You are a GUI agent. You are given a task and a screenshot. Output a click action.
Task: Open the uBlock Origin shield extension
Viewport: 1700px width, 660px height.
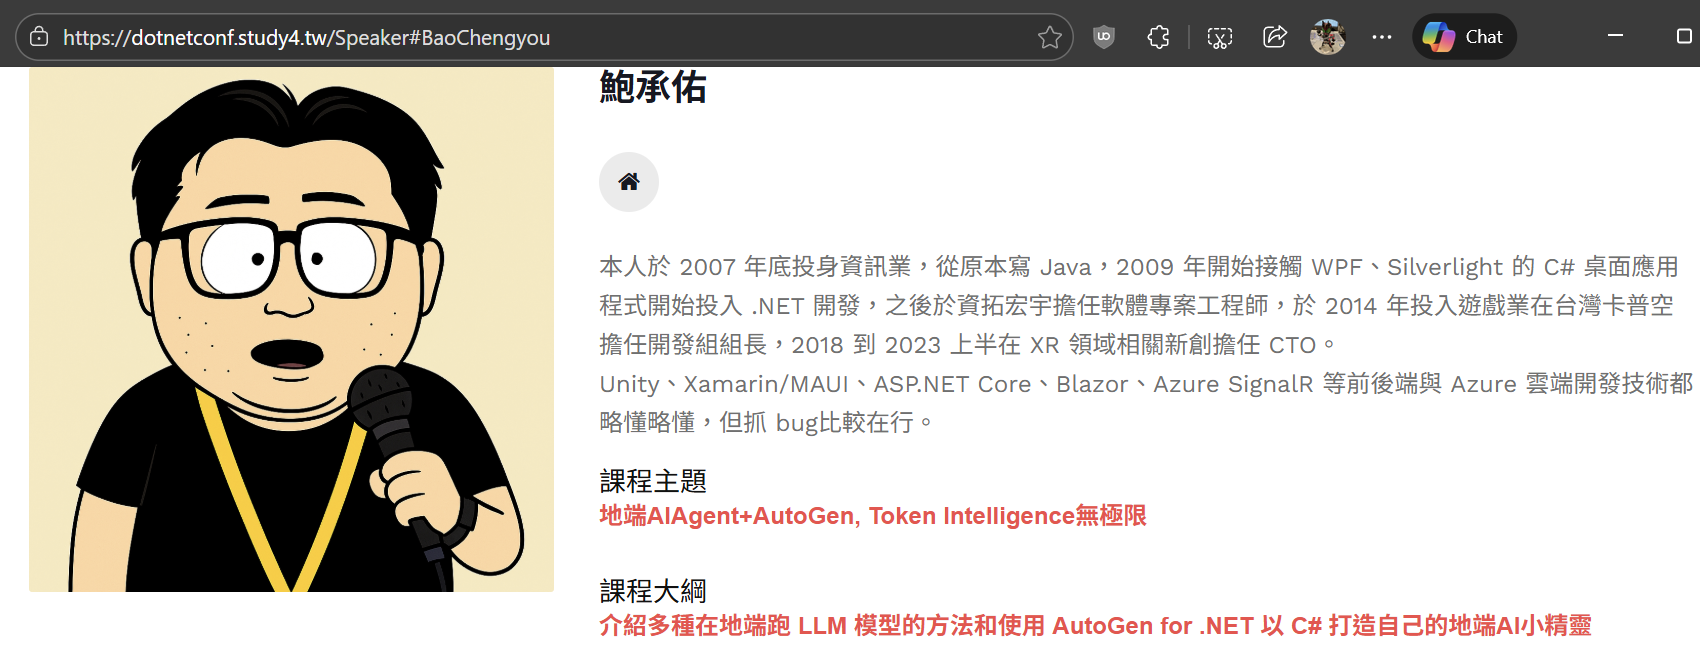pyautogui.click(x=1104, y=37)
